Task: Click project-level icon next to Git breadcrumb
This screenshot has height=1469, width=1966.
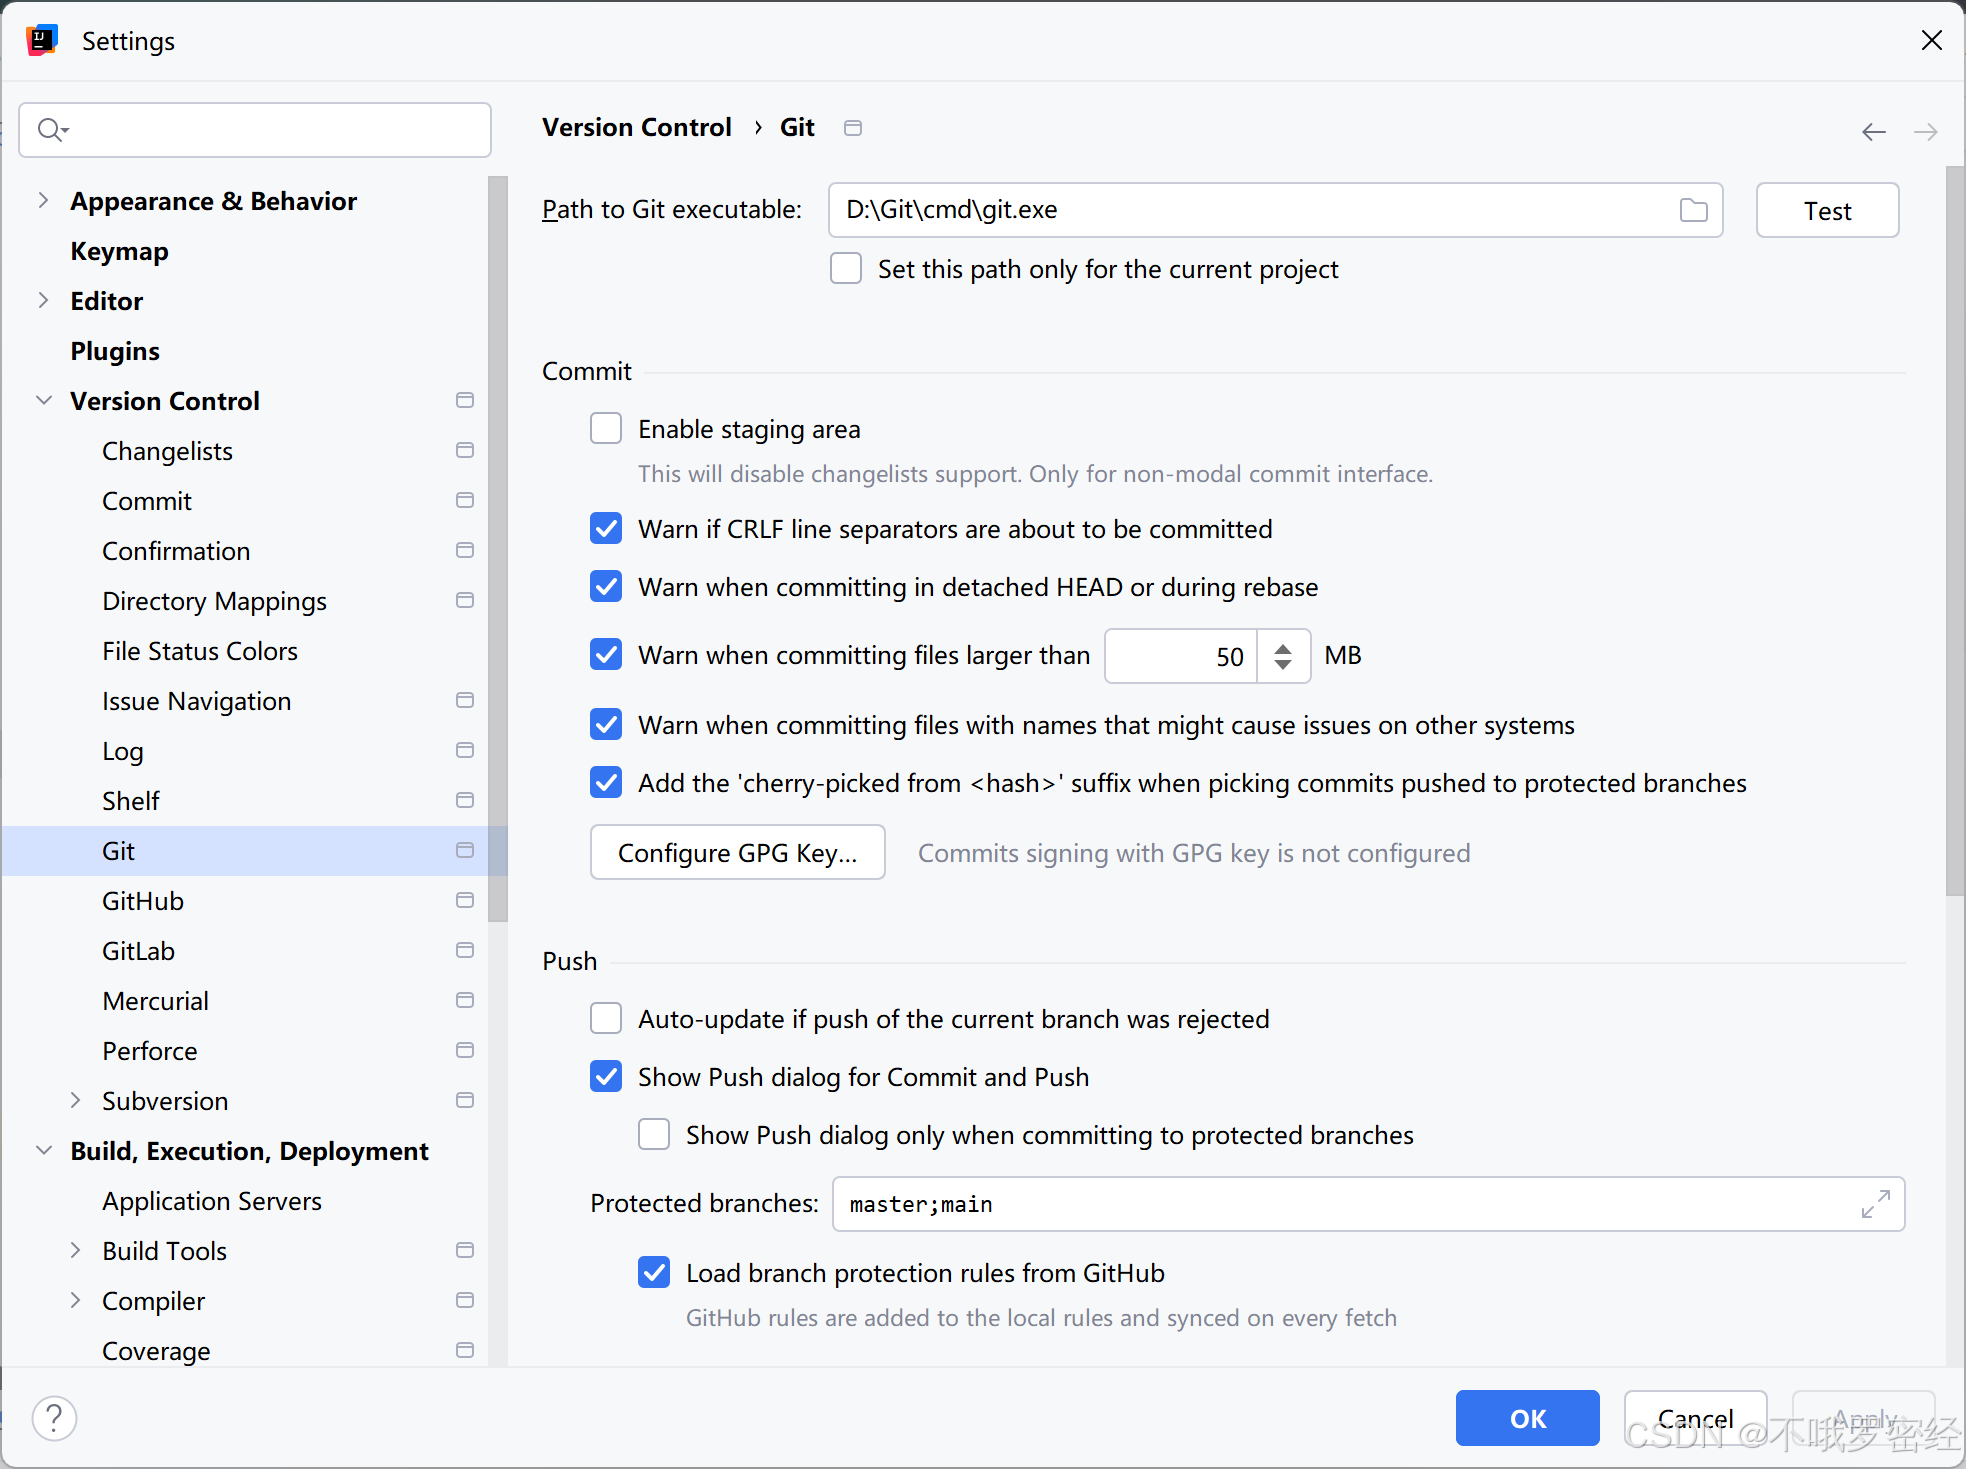Action: coord(853,128)
